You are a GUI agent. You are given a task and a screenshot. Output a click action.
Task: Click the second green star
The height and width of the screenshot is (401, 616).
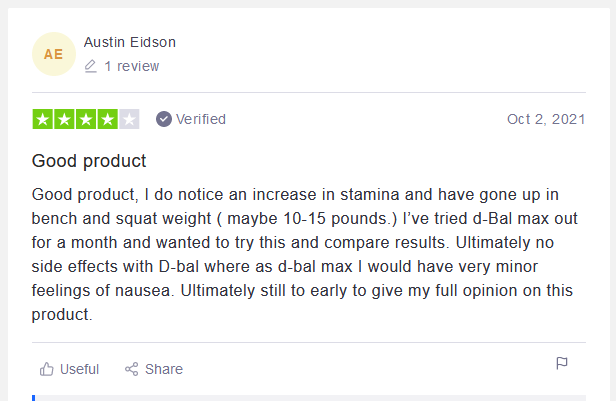point(64,119)
